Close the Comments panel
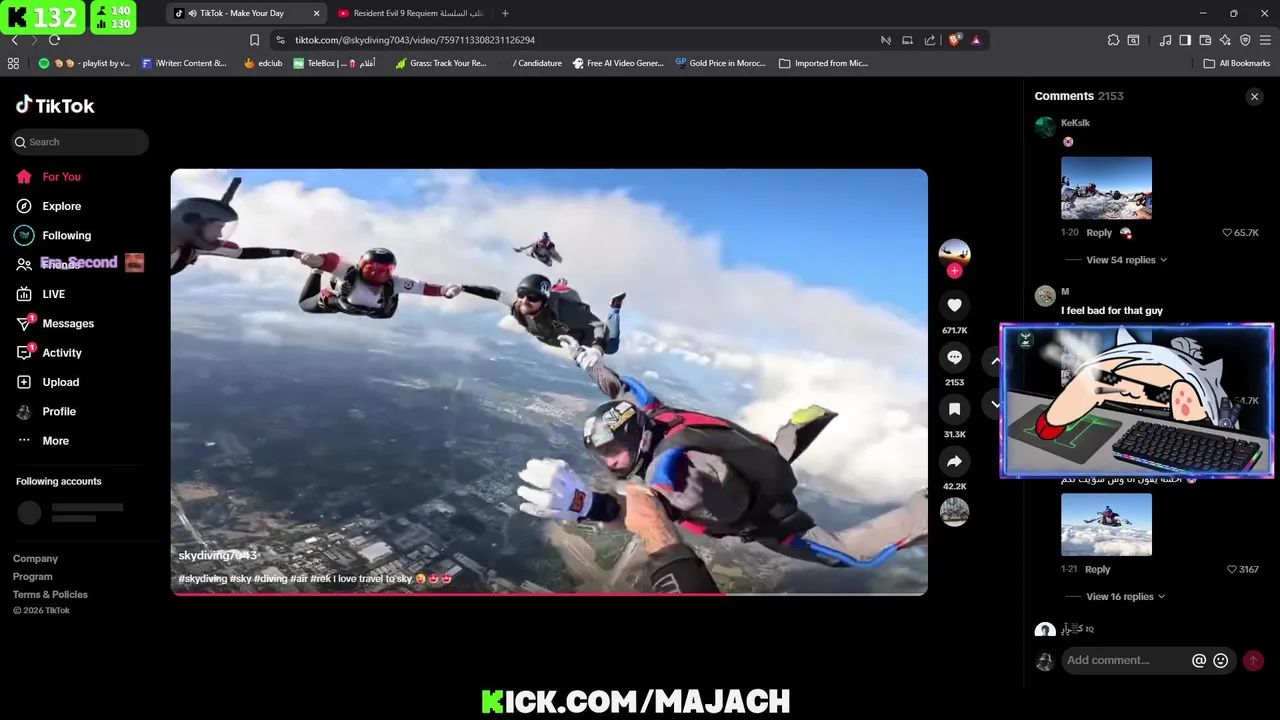 tap(1254, 97)
